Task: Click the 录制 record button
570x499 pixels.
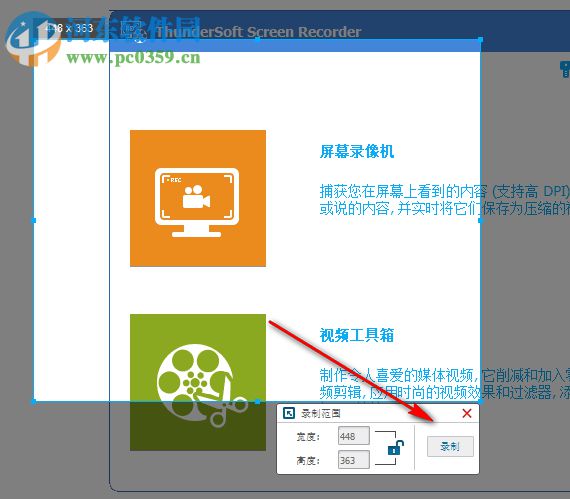Action: coord(450,446)
